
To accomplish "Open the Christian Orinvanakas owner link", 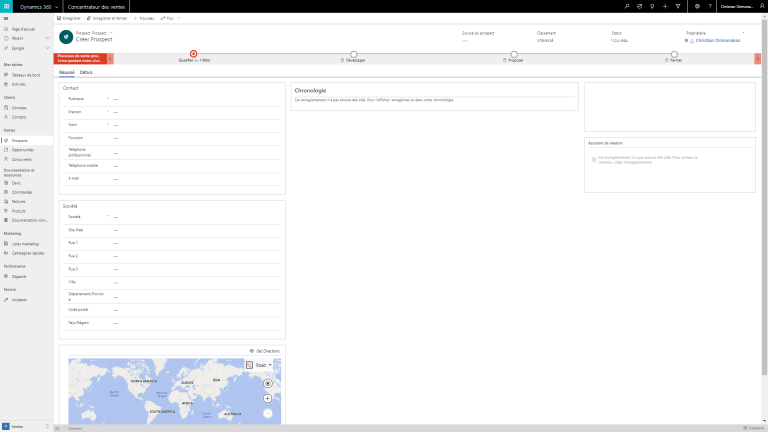I will tap(719, 41).
